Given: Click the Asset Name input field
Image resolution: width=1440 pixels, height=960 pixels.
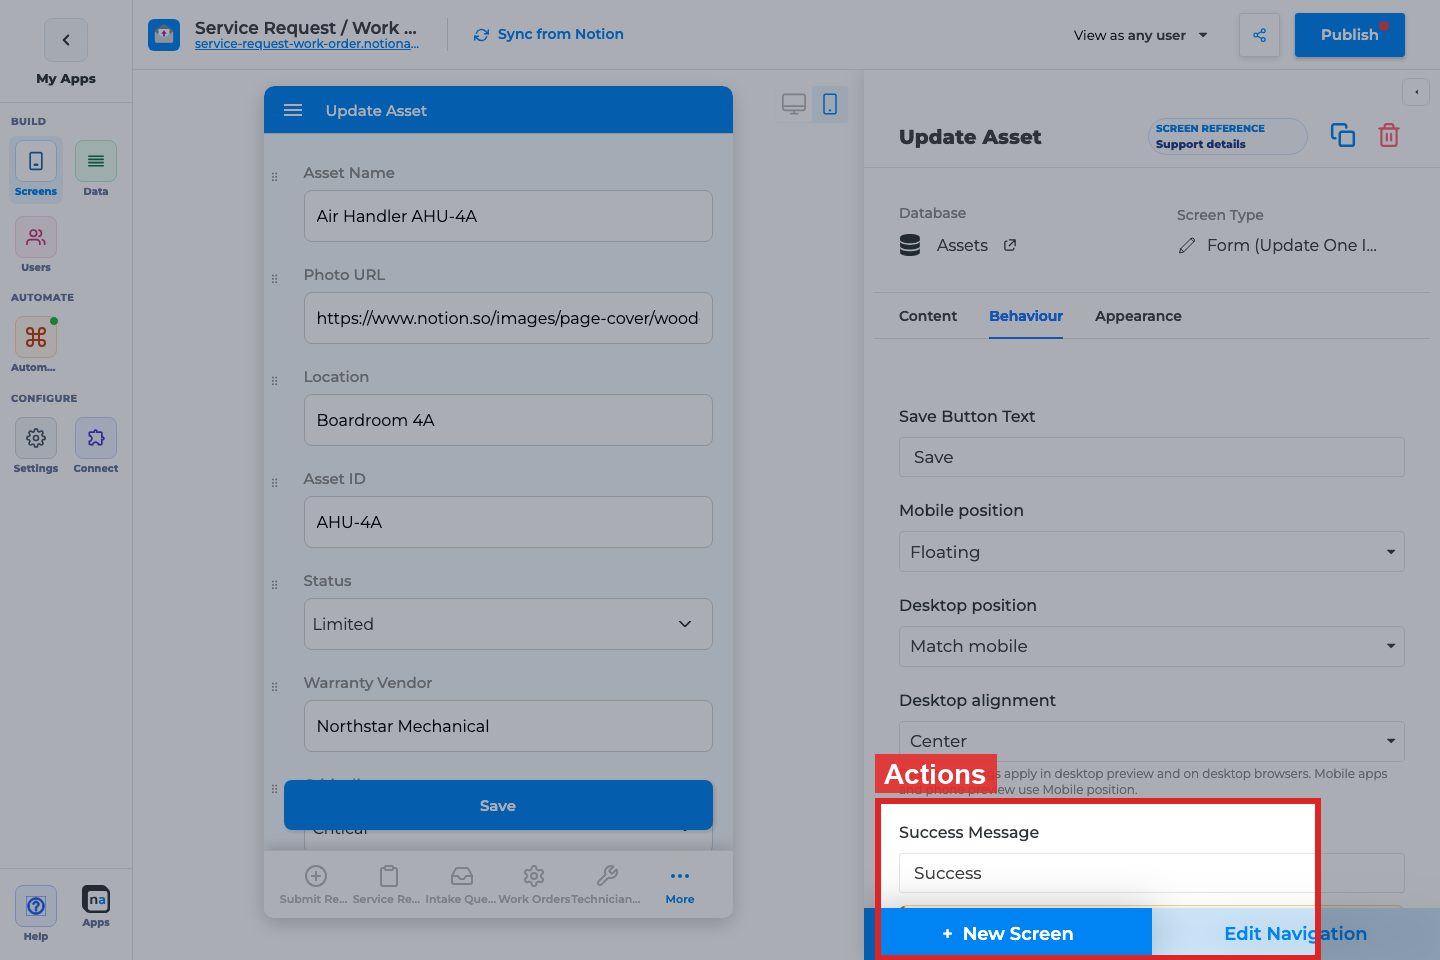Looking at the screenshot, I should 508,216.
